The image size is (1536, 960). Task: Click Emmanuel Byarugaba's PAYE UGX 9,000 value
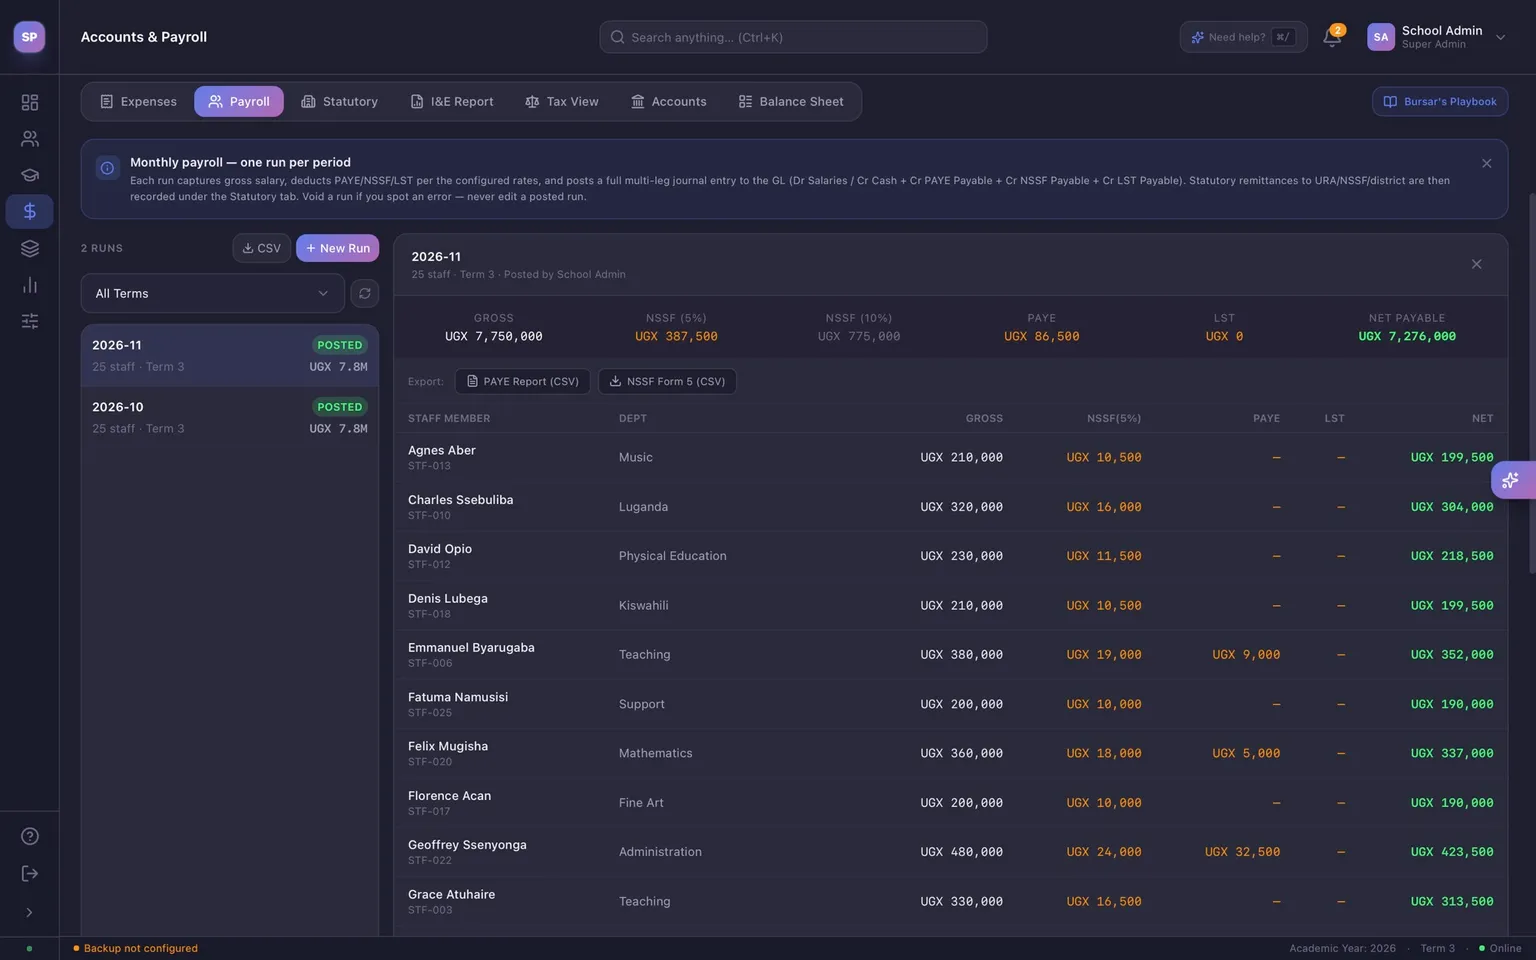coord(1246,655)
